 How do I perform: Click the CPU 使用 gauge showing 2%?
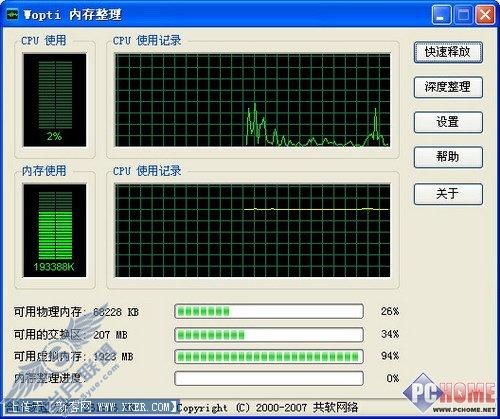[55, 100]
